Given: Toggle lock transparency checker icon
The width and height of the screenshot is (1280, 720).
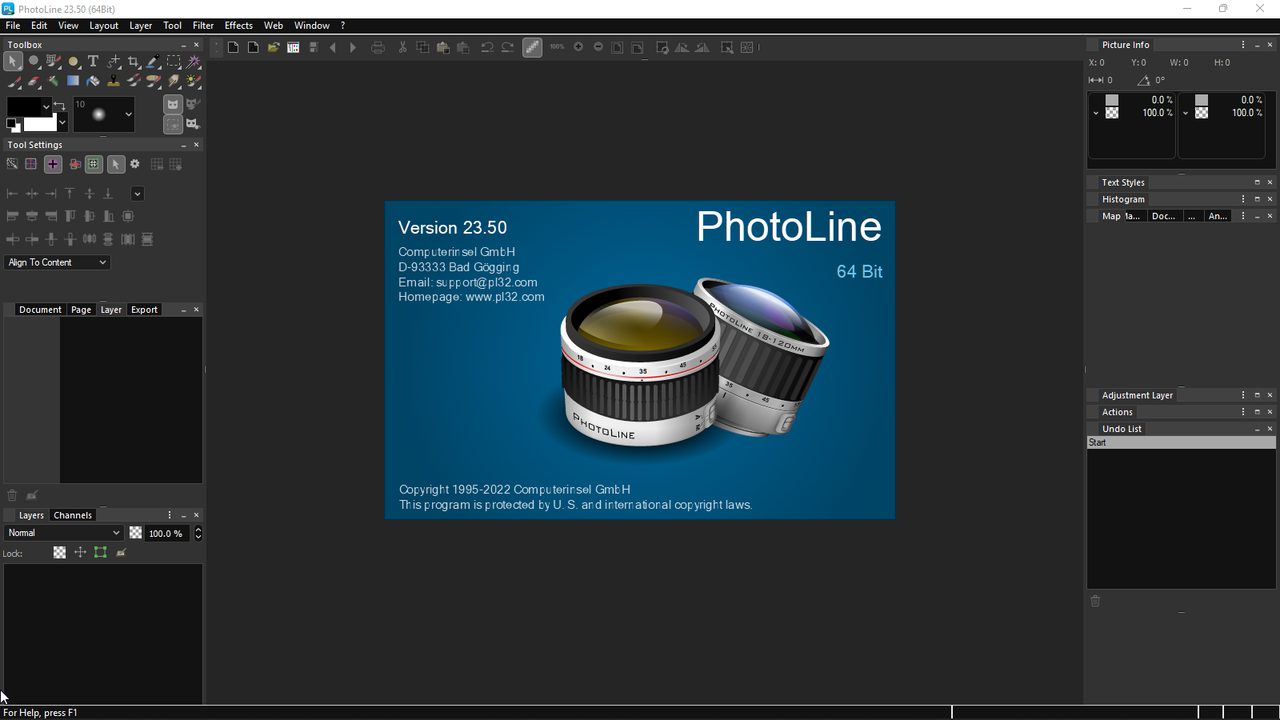Looking at the screenshot, I should tap(60, 552).
